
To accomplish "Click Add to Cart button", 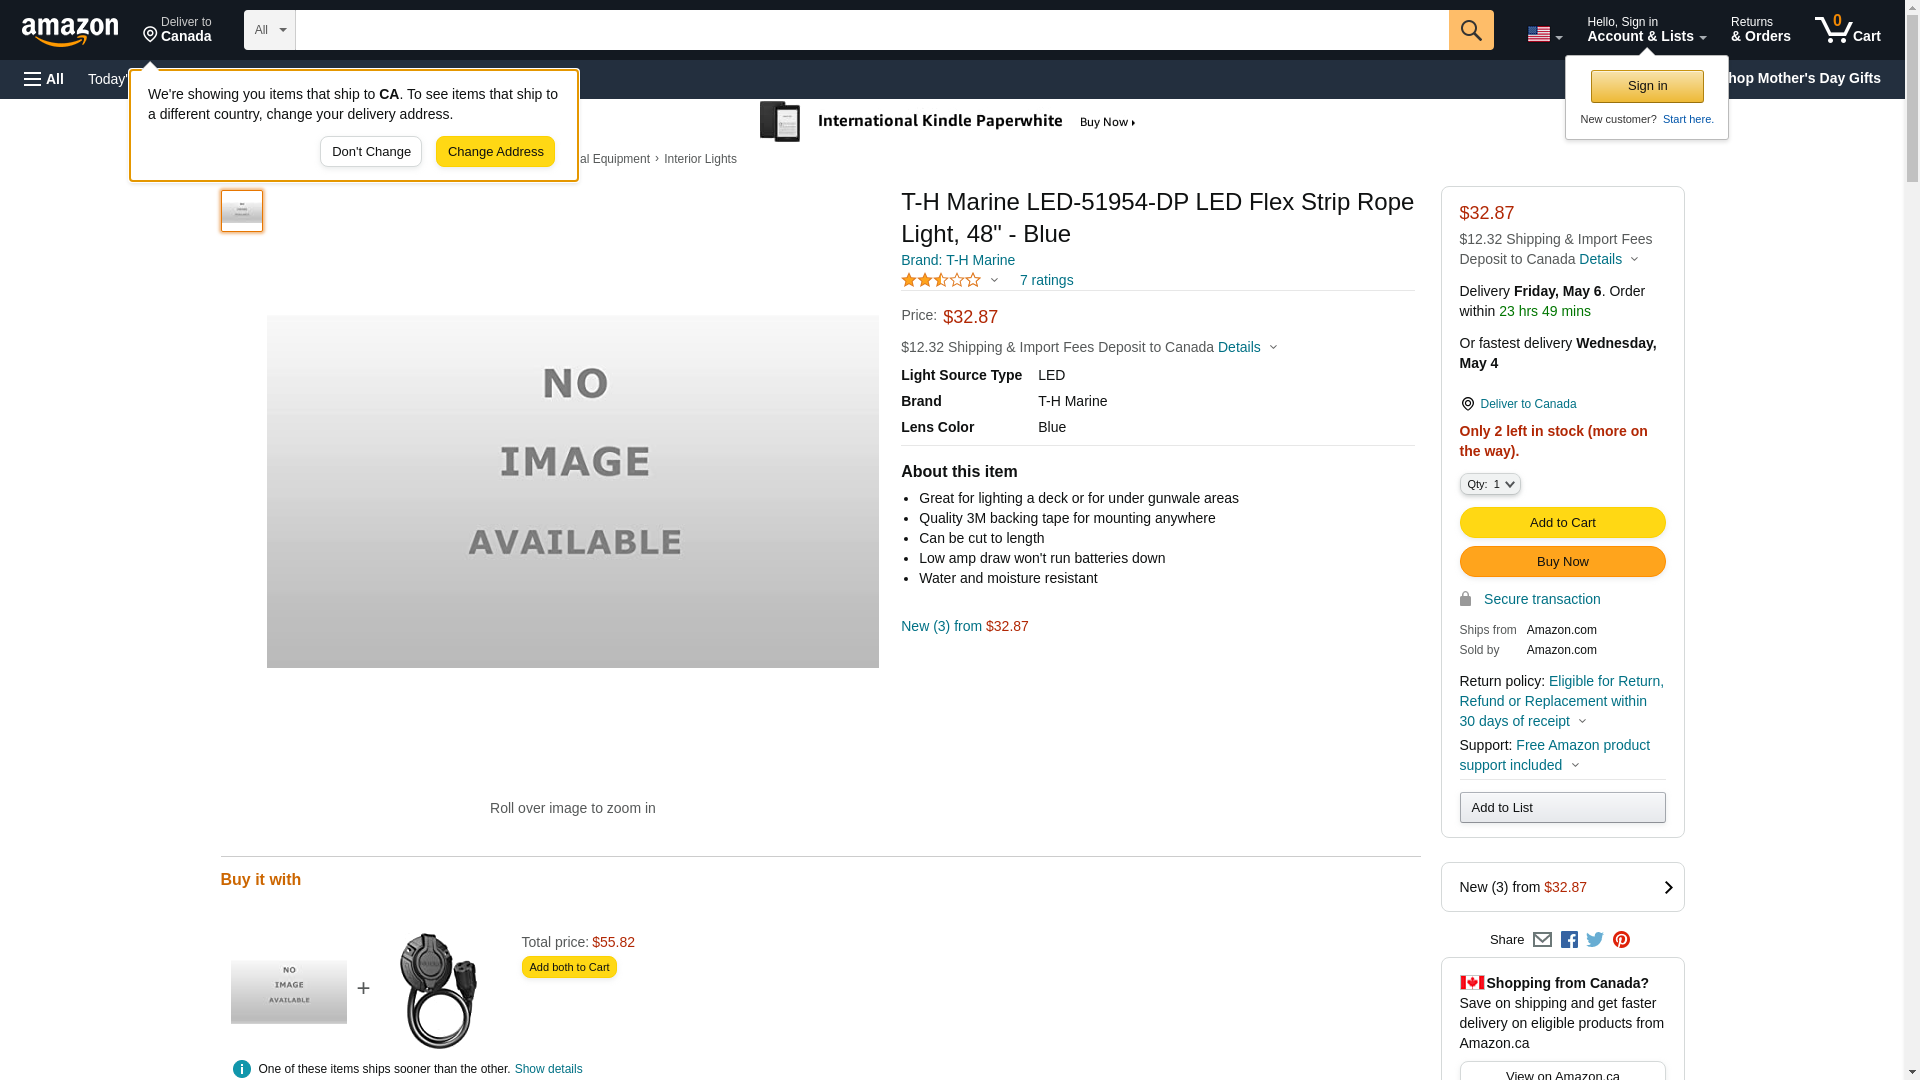I will point(1562,522).
